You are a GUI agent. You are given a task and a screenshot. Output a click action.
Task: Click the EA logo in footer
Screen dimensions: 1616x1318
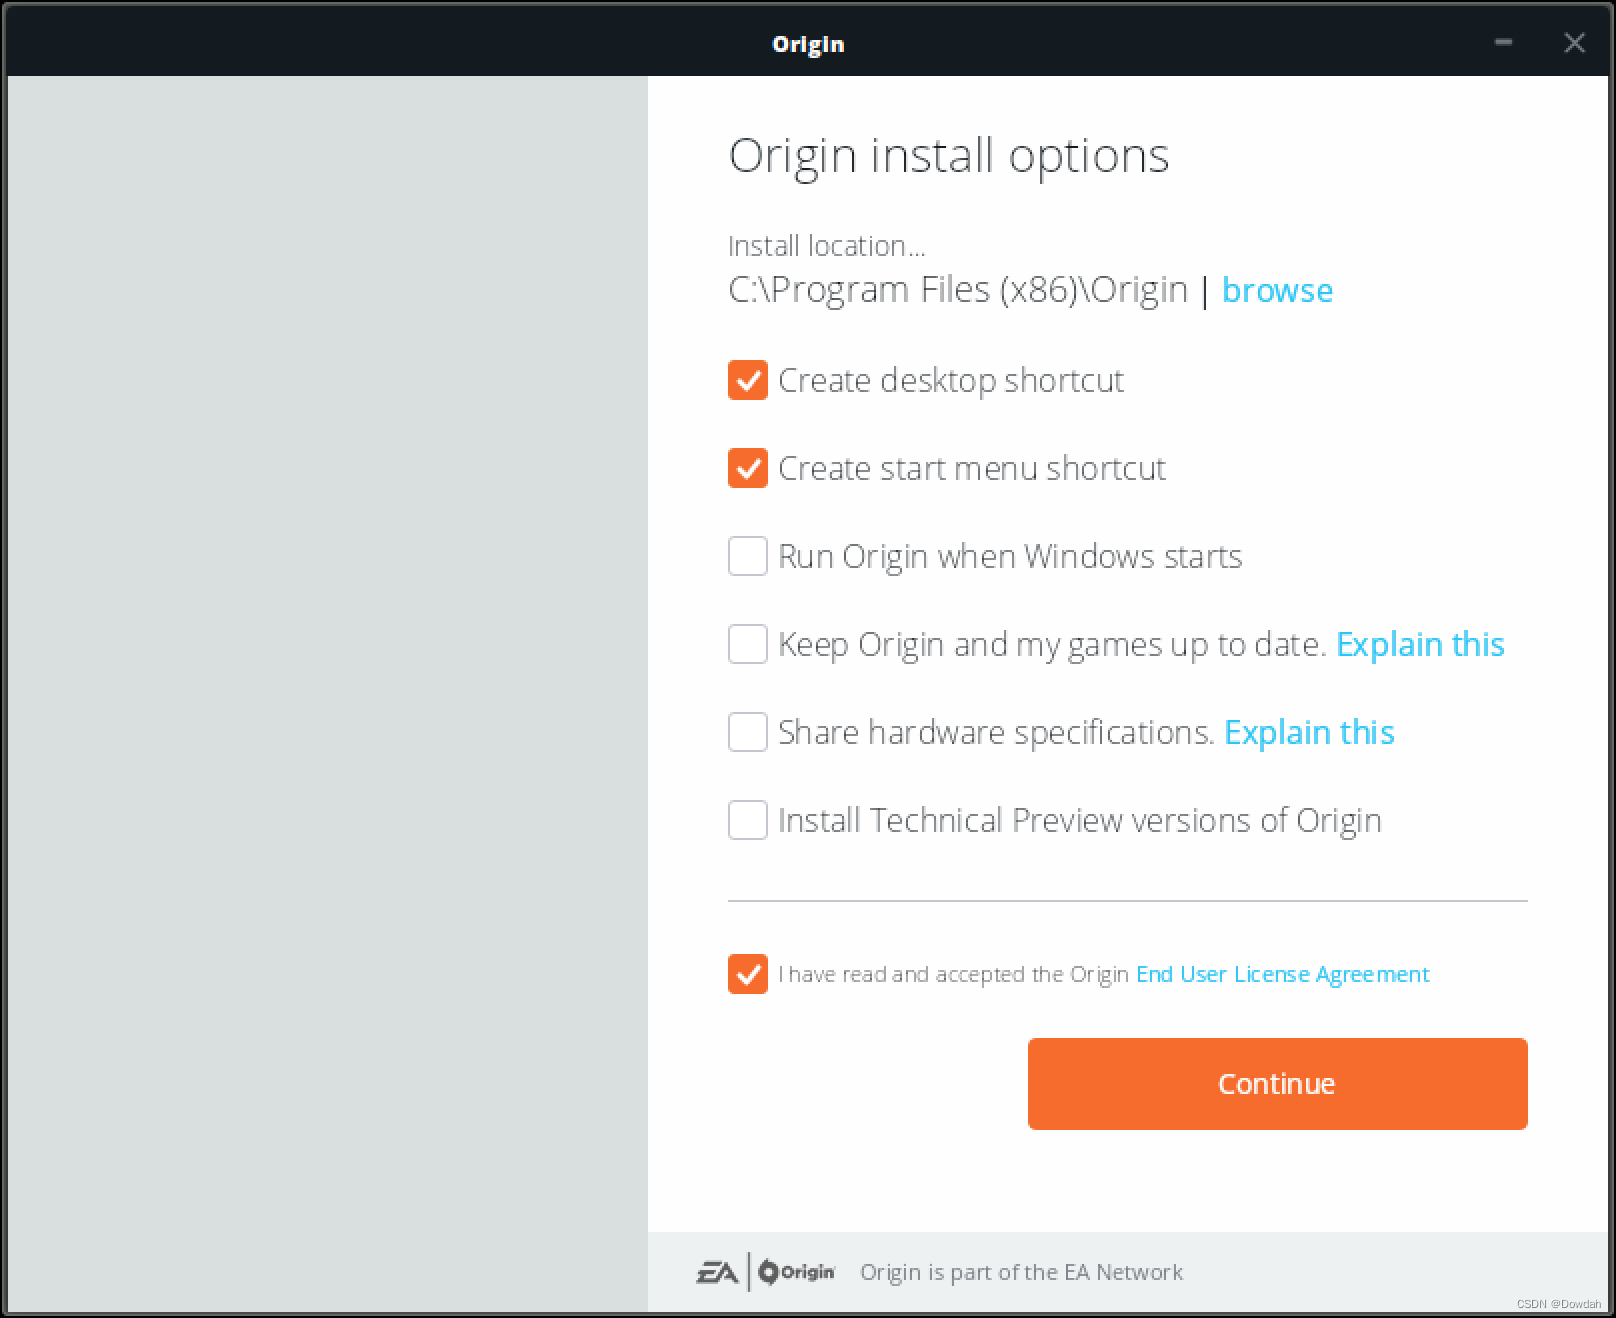(718, 1272)
